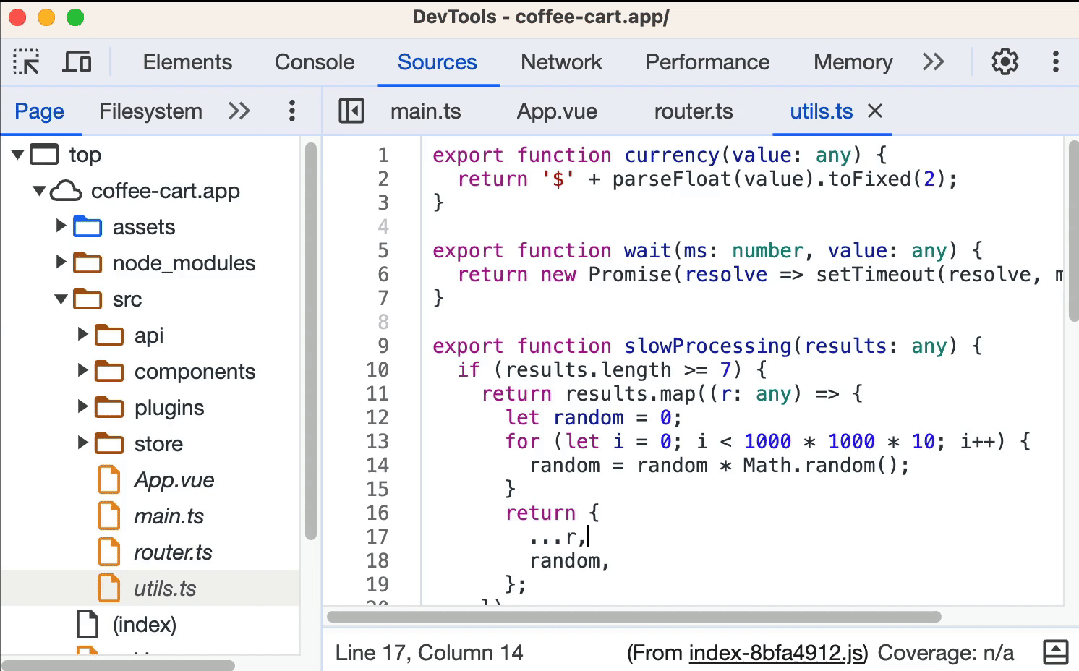Collapse the top frame tree node
This screenshot has height=671, width=1079.
(x=19, y=155)
